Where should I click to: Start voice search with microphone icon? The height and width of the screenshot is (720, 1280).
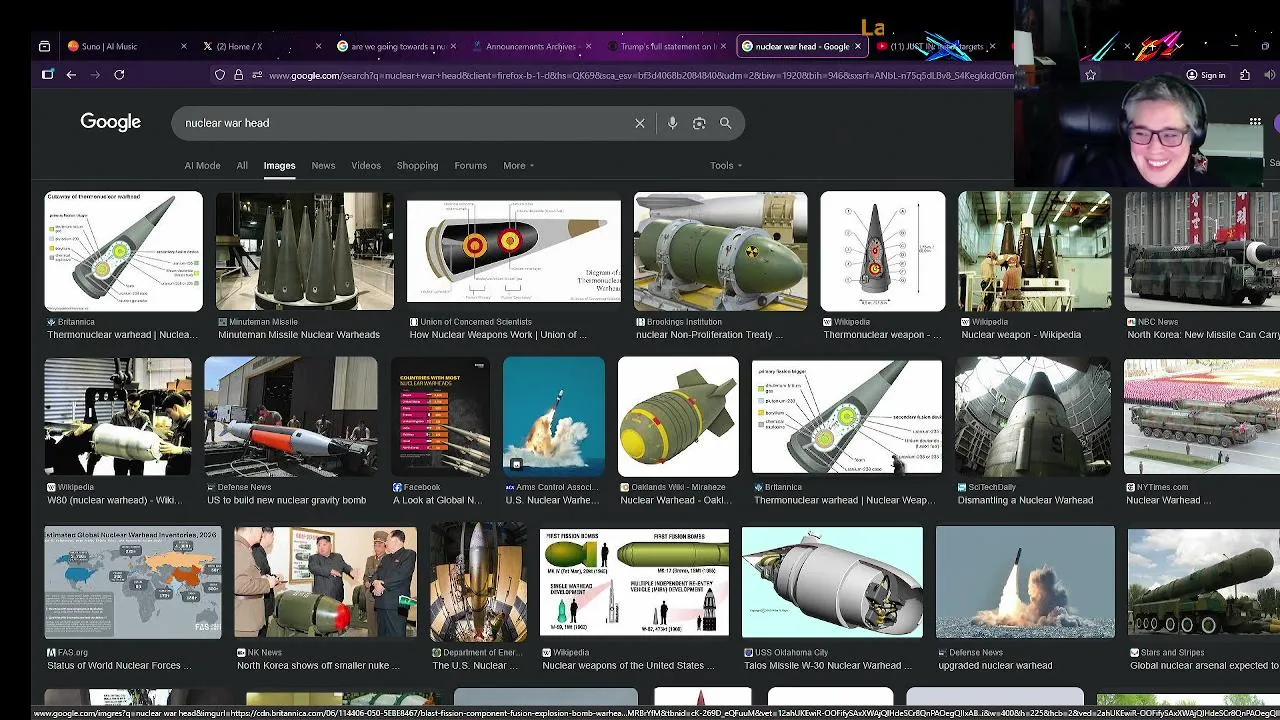coord(672,123)
